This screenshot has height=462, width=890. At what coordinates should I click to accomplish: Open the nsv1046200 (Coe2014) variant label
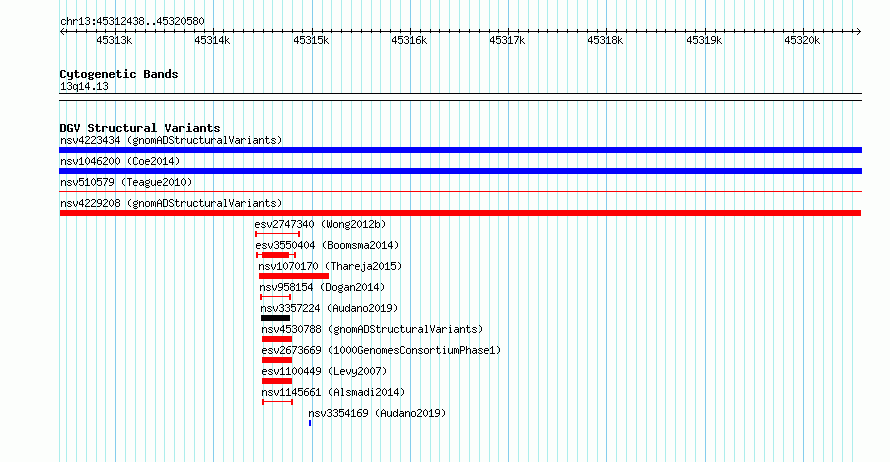[x=120, y=161]
